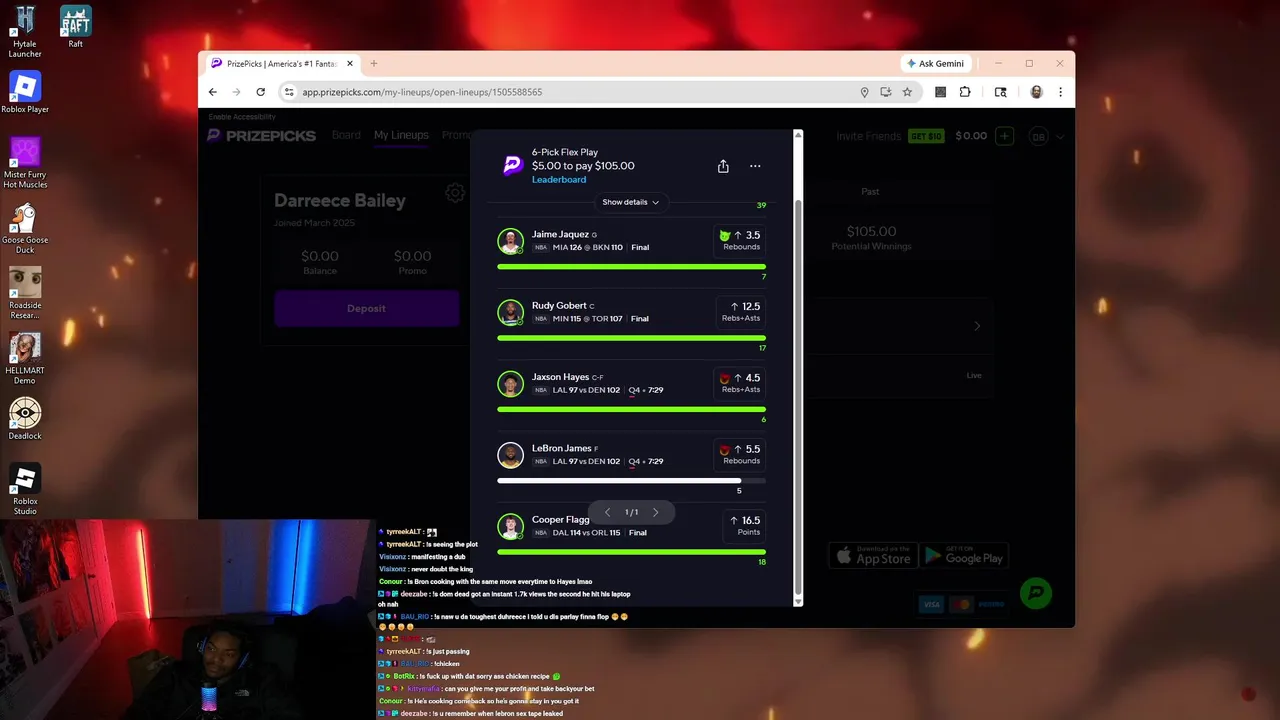1280x720 pixels.
Task: Reload the PrizePicks page
Action: pos(261,92)
